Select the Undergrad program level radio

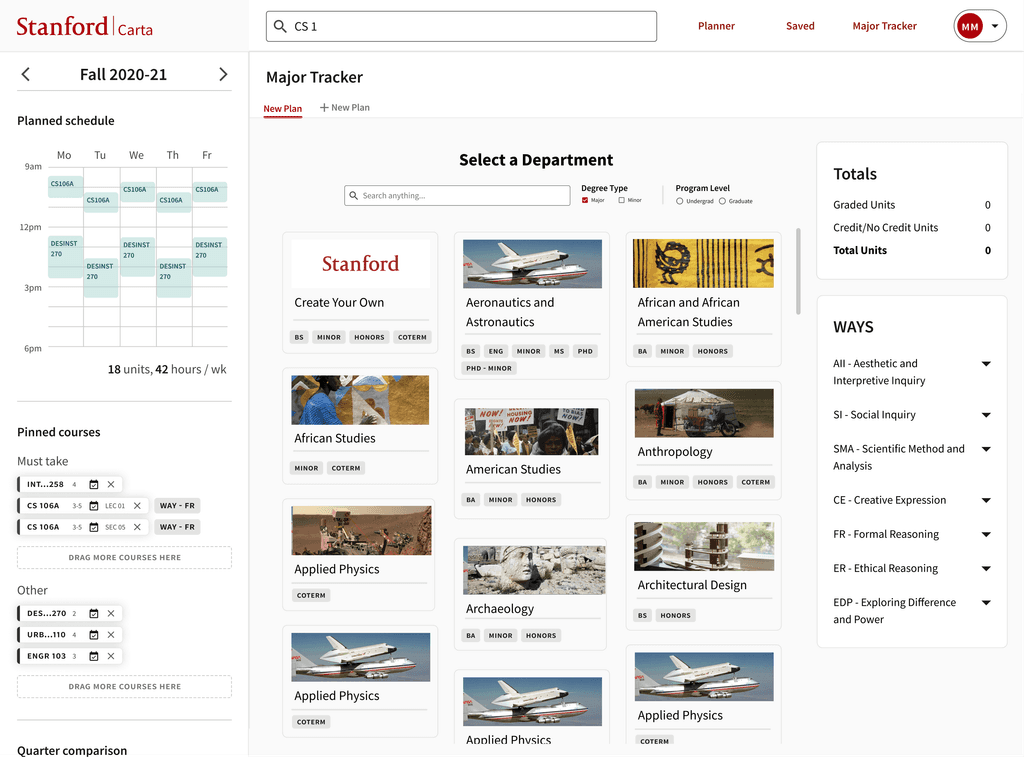click(680, 201)
